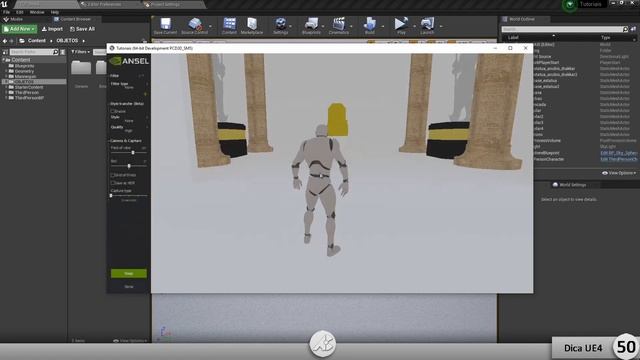
Task: Collapse the Content root folder
Action: tap(4, 60)
